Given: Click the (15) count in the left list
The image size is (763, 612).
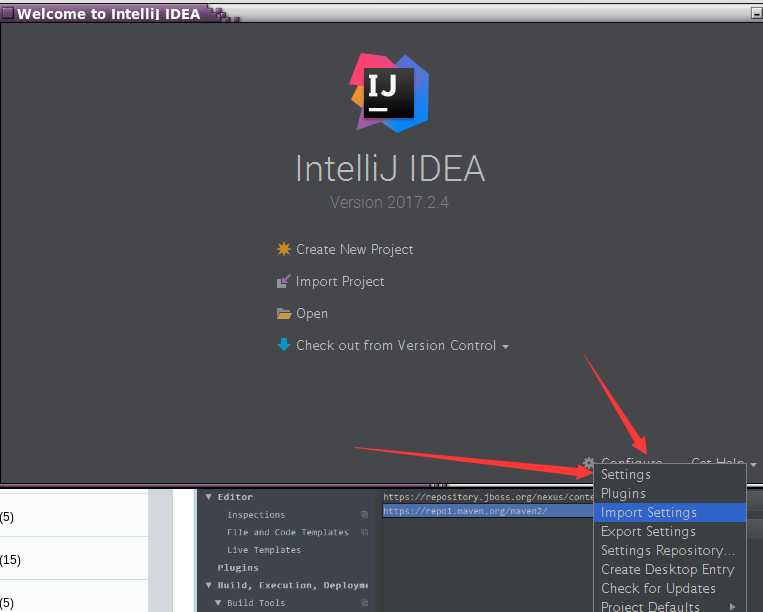Looking at the screenshot, I should pyautogui.click(x=10, y=559).
